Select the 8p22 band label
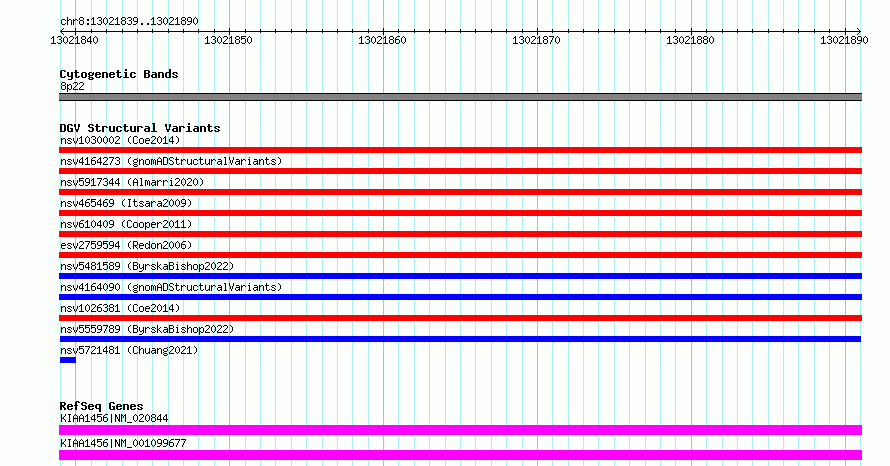 coord(72,86)
